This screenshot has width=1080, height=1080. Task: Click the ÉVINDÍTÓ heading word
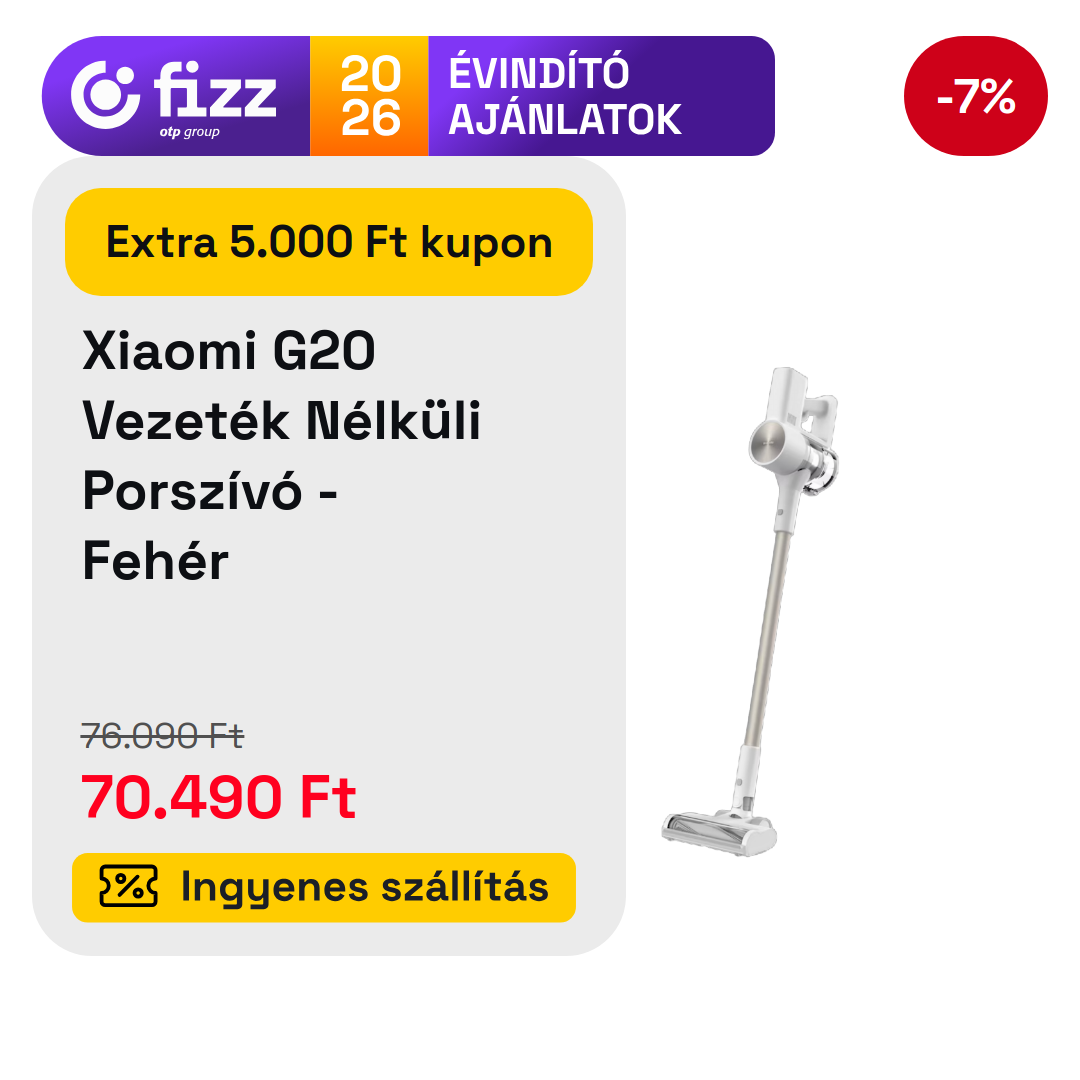tap(539, 72)
